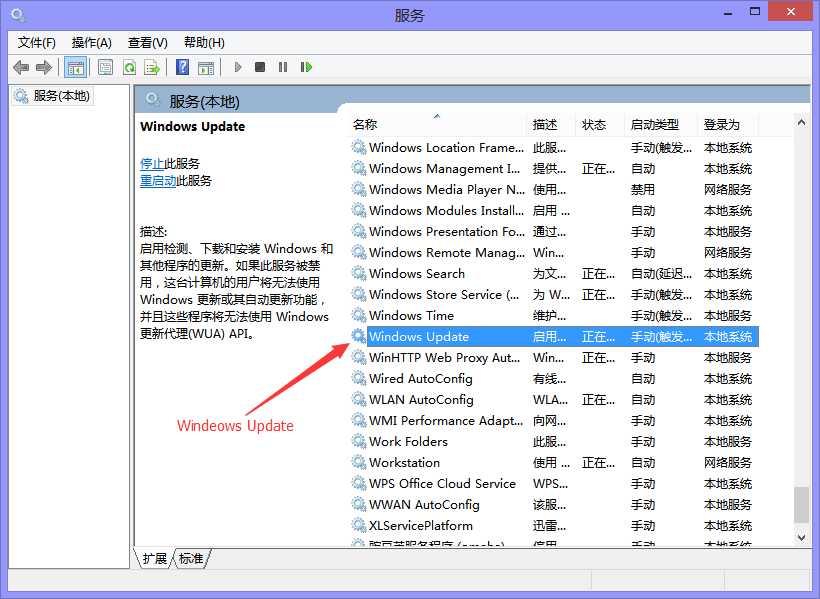Click the Export List toolbar icon
Viewport: 820px width, 599px height.
pyautogui.click(x=152, y=67)
